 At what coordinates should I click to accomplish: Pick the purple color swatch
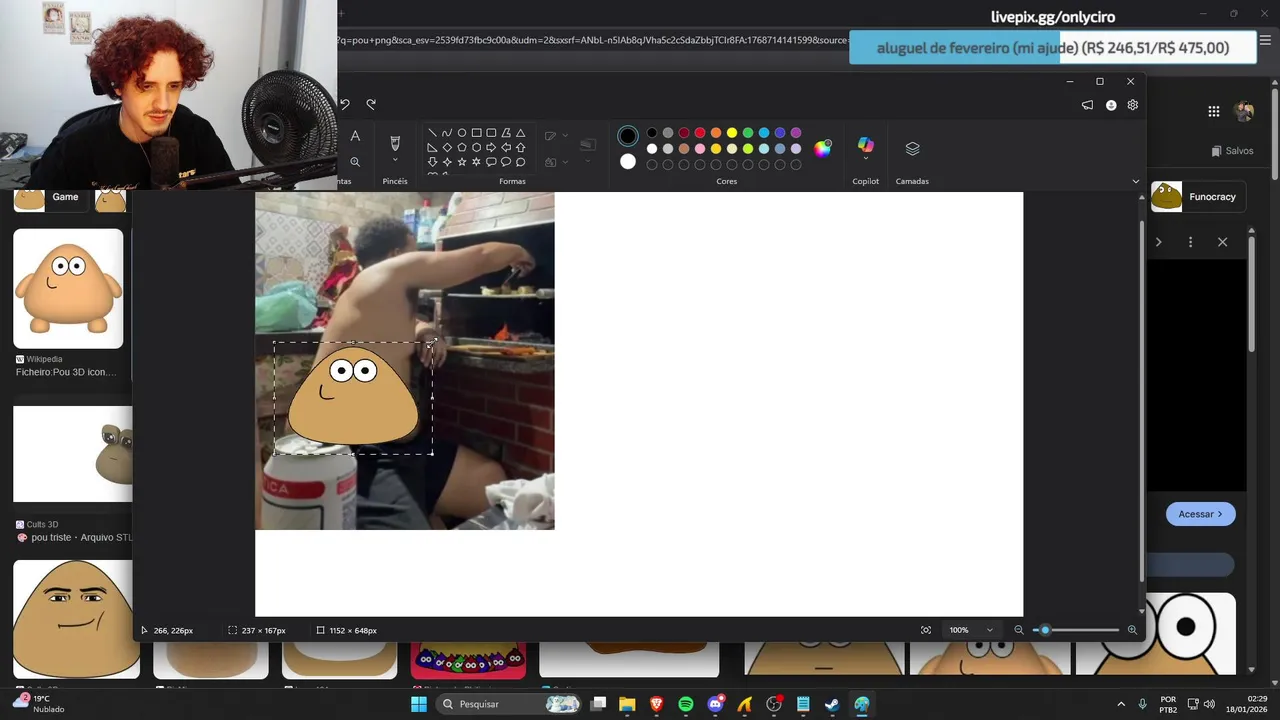coord(796,133)
